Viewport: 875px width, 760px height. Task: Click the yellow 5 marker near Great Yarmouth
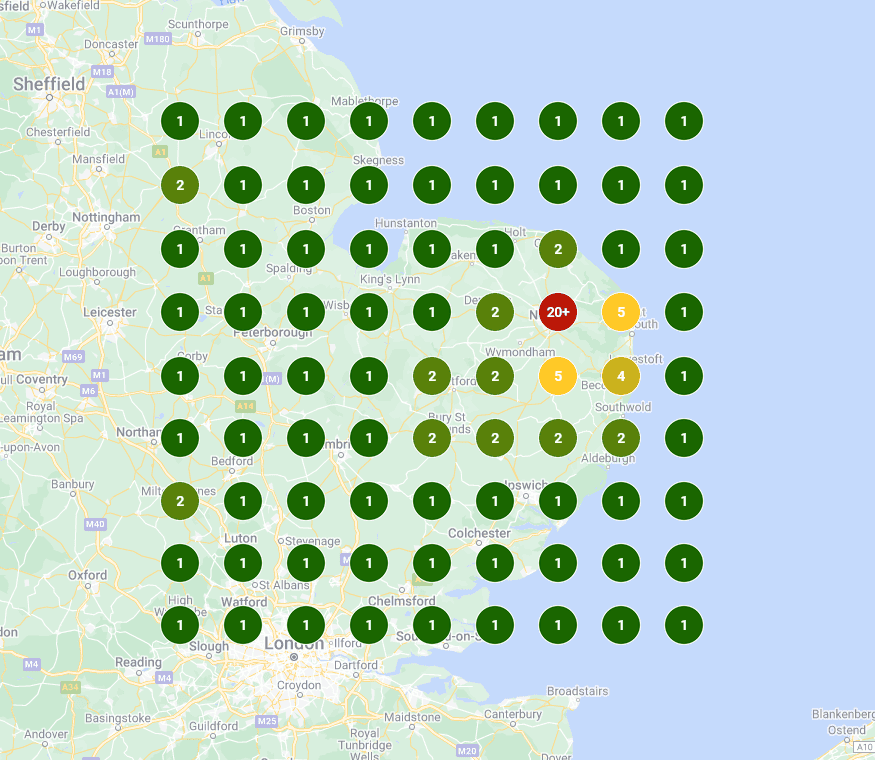[x=621, y=312]
